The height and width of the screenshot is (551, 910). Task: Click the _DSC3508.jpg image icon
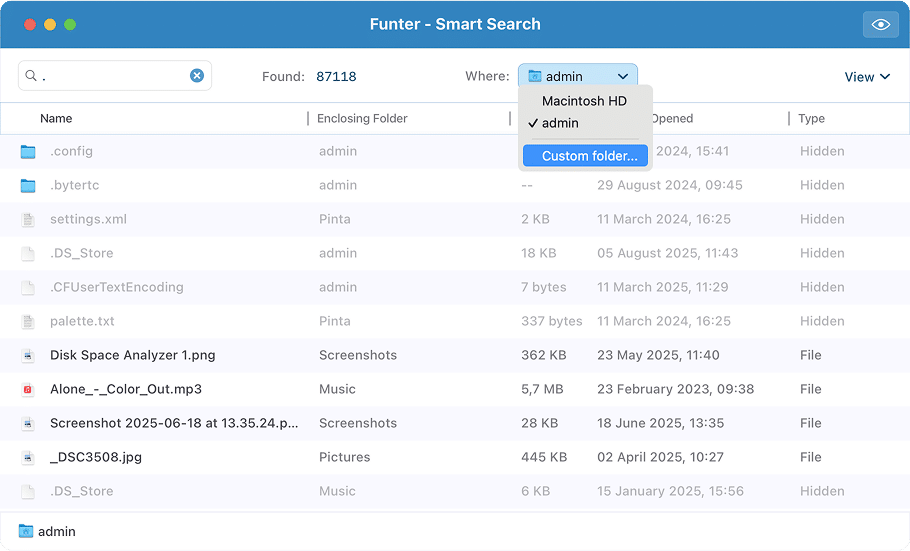coord(28,458)
